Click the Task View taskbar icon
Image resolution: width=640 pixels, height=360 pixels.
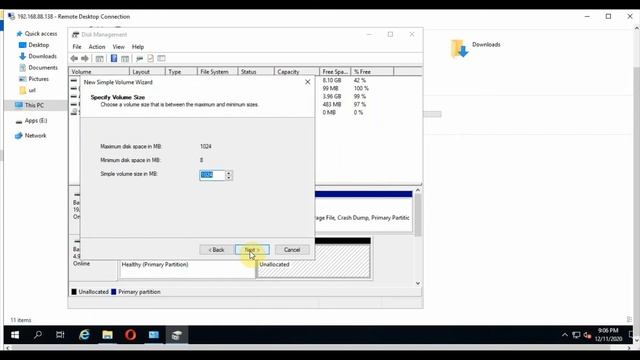coord(60,335)
